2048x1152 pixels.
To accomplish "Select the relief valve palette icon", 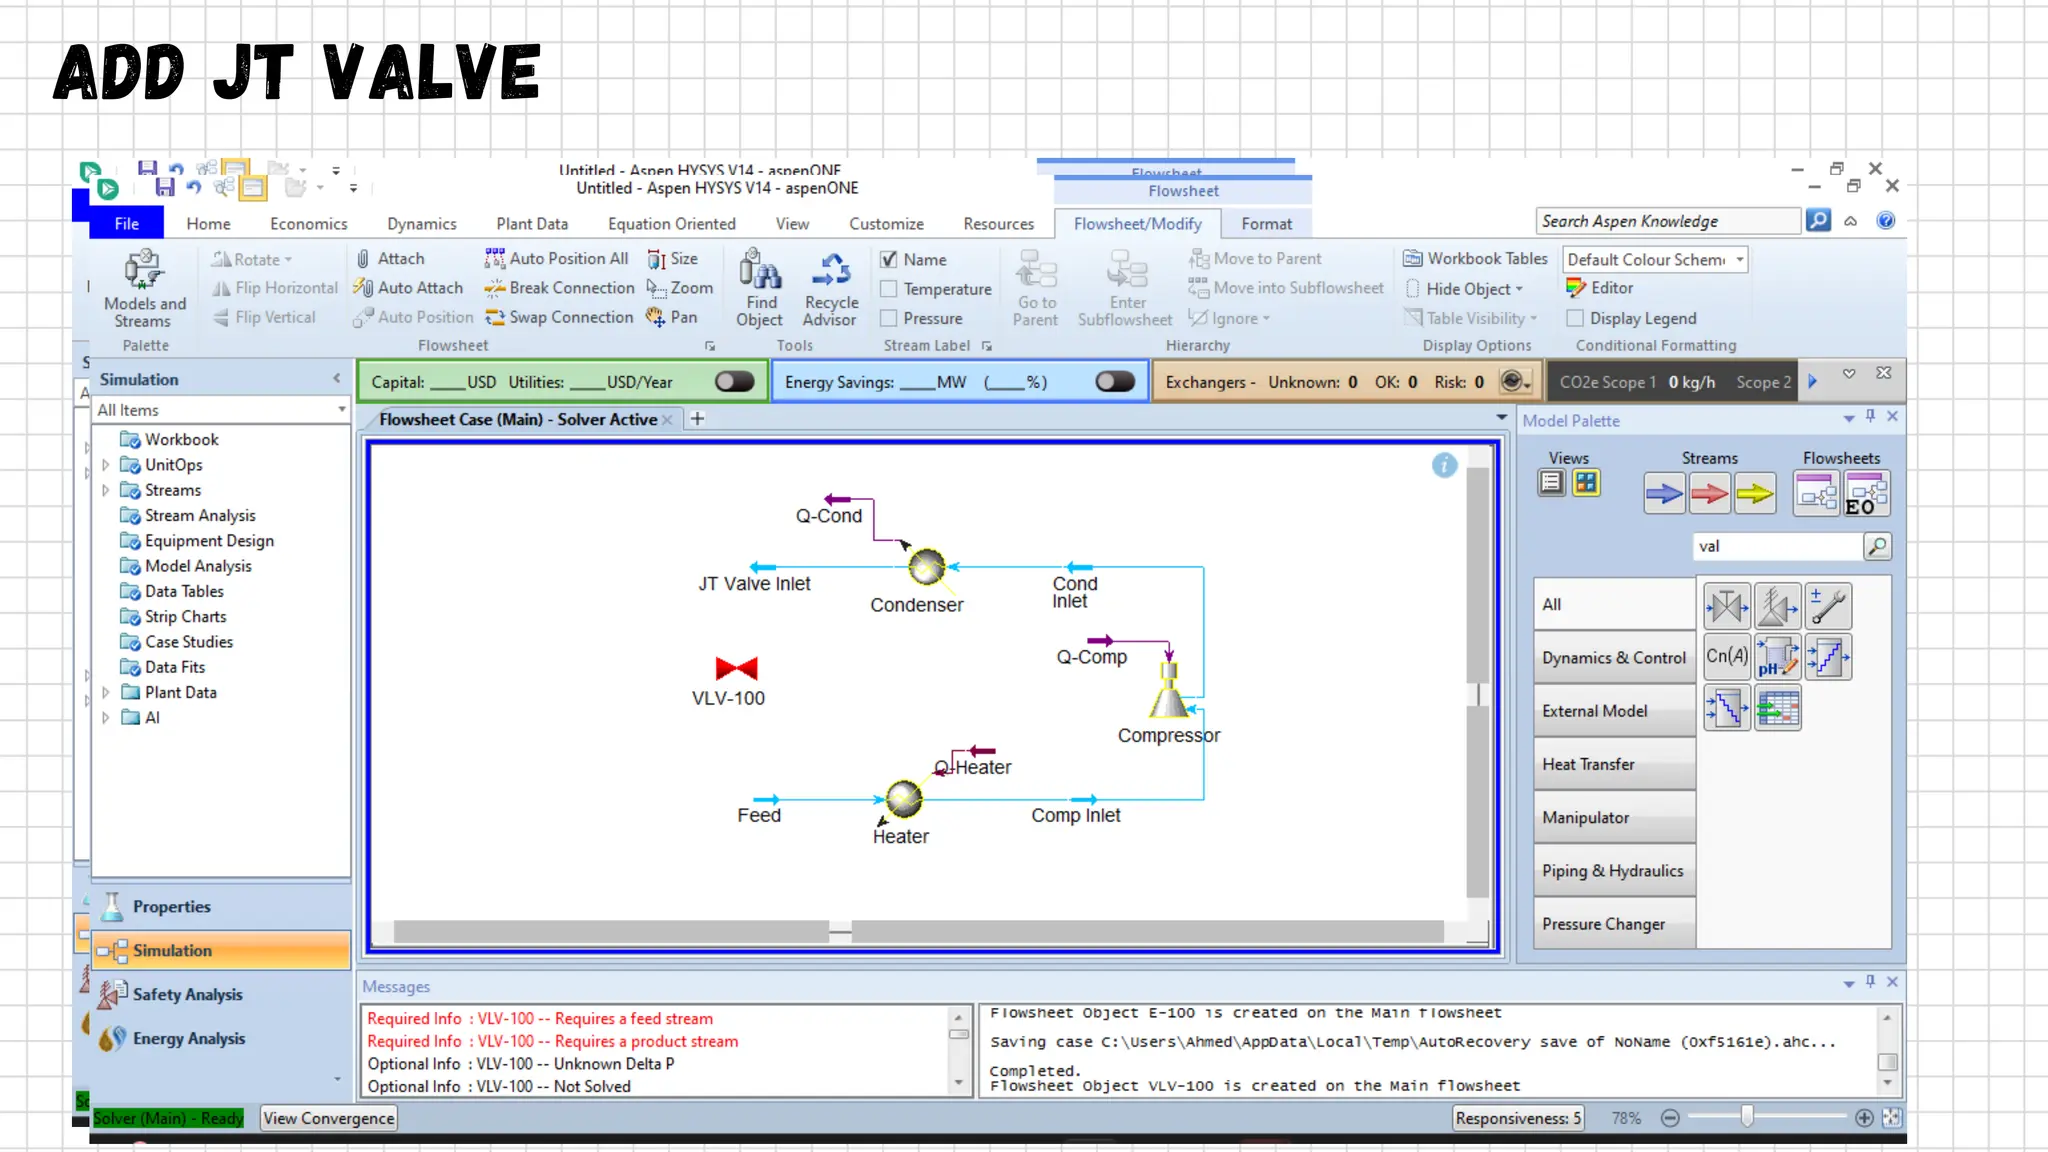I will tap(1777, 606).
